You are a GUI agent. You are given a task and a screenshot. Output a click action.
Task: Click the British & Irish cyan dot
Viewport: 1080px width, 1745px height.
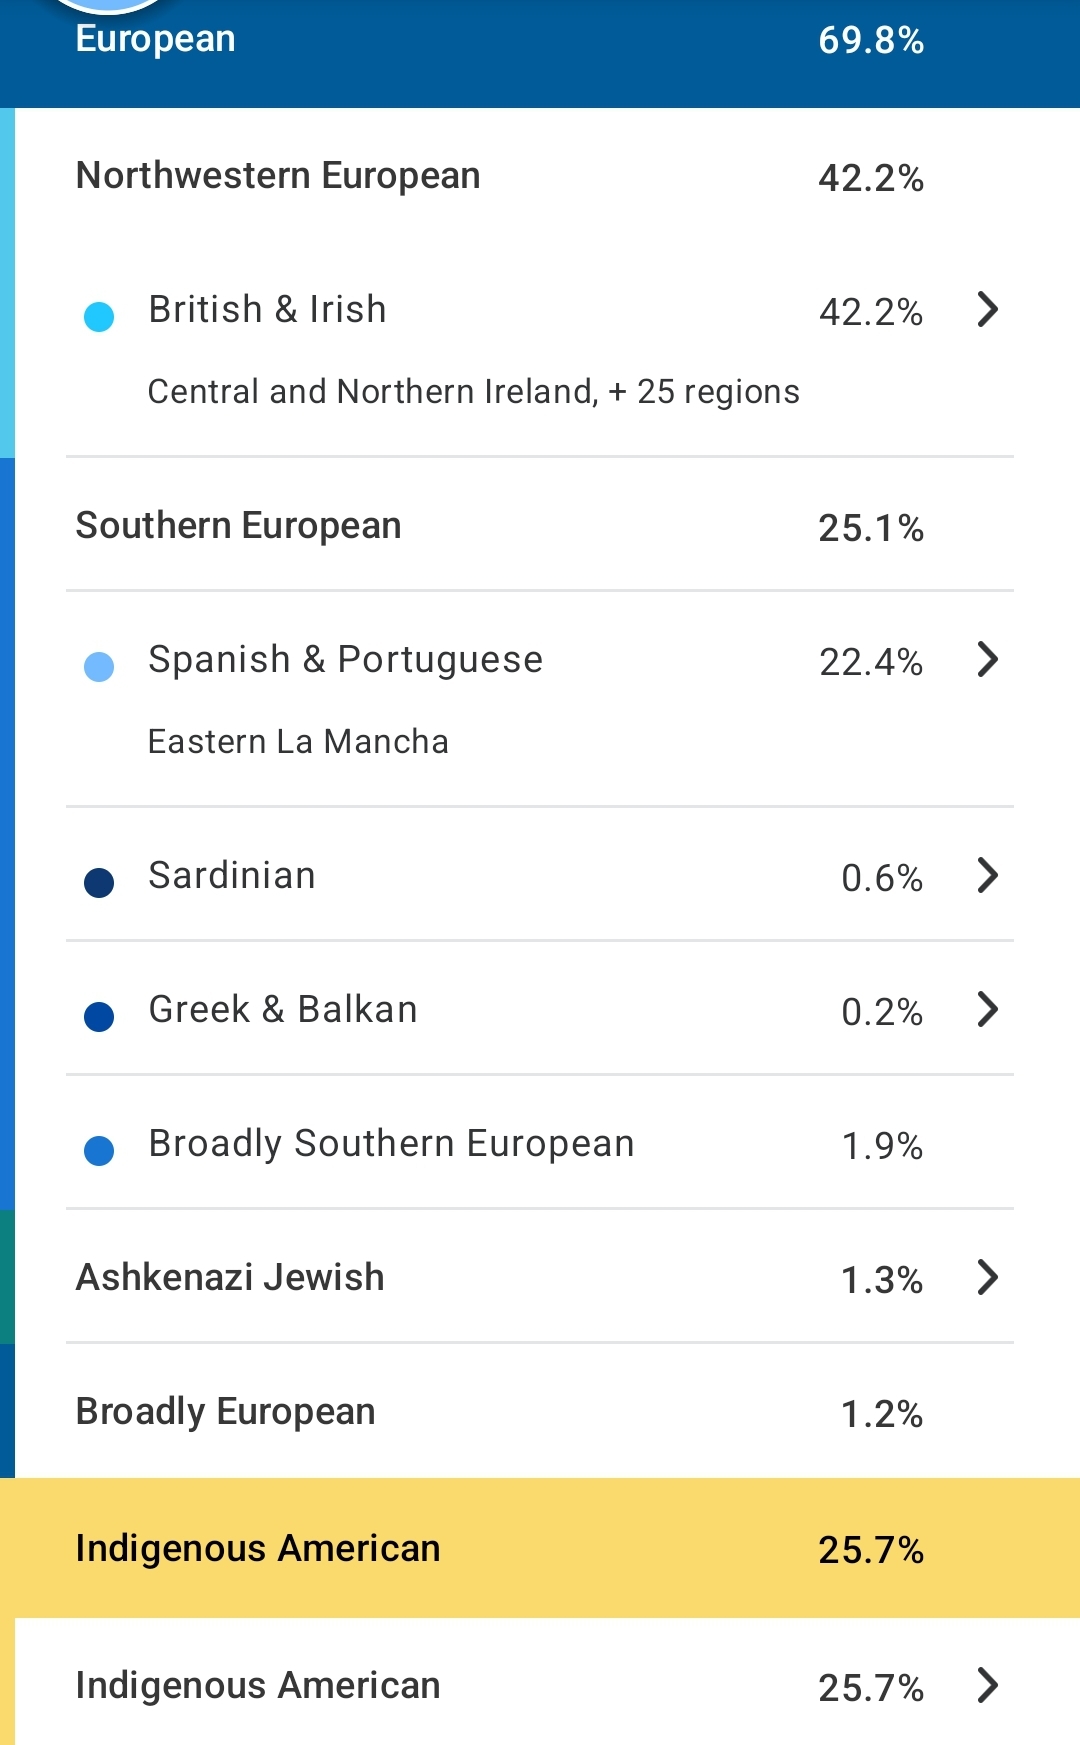pos(99,317)
